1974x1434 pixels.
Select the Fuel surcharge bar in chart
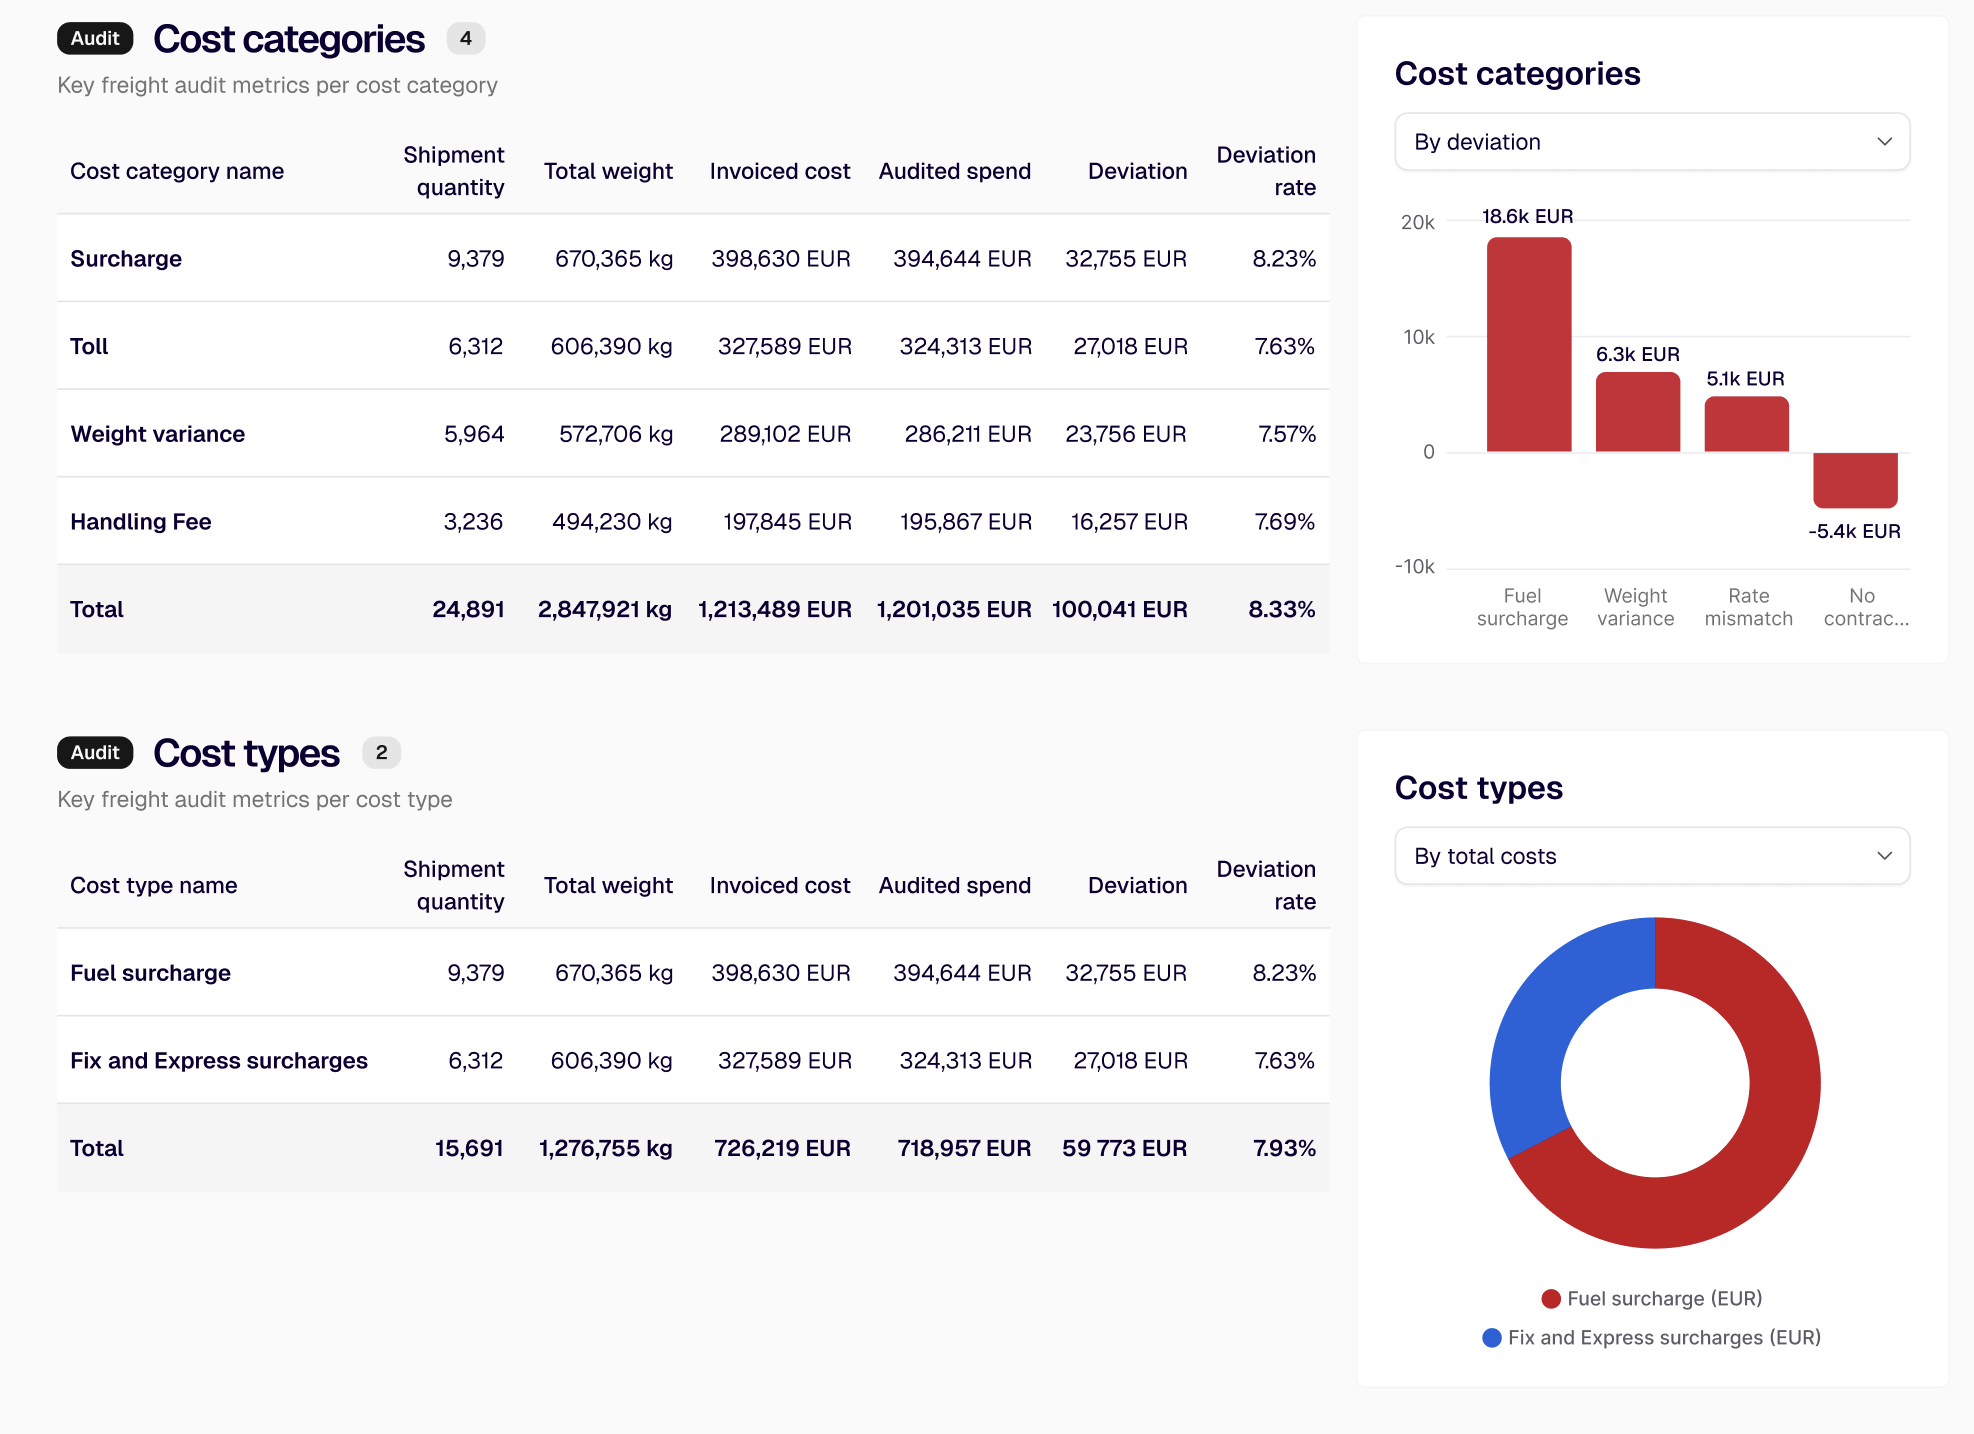tap(1529, 345)
